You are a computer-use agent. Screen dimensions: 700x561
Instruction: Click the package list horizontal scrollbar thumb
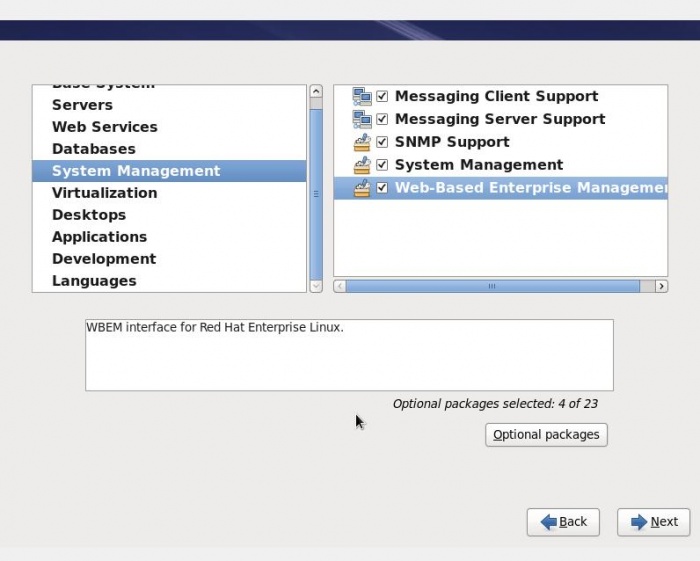pyautogui.click(x=492, y=286)
